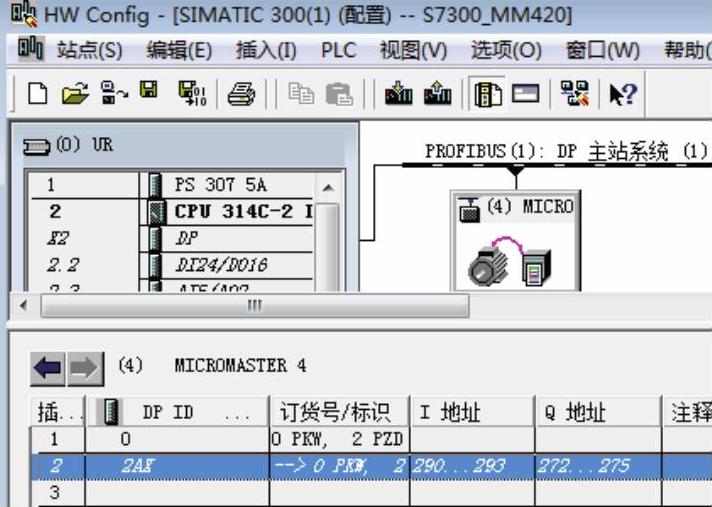The height and width of the screenshot is (507, 712).
Task: Select the DP interface row X2
Action: coord(172,238)
